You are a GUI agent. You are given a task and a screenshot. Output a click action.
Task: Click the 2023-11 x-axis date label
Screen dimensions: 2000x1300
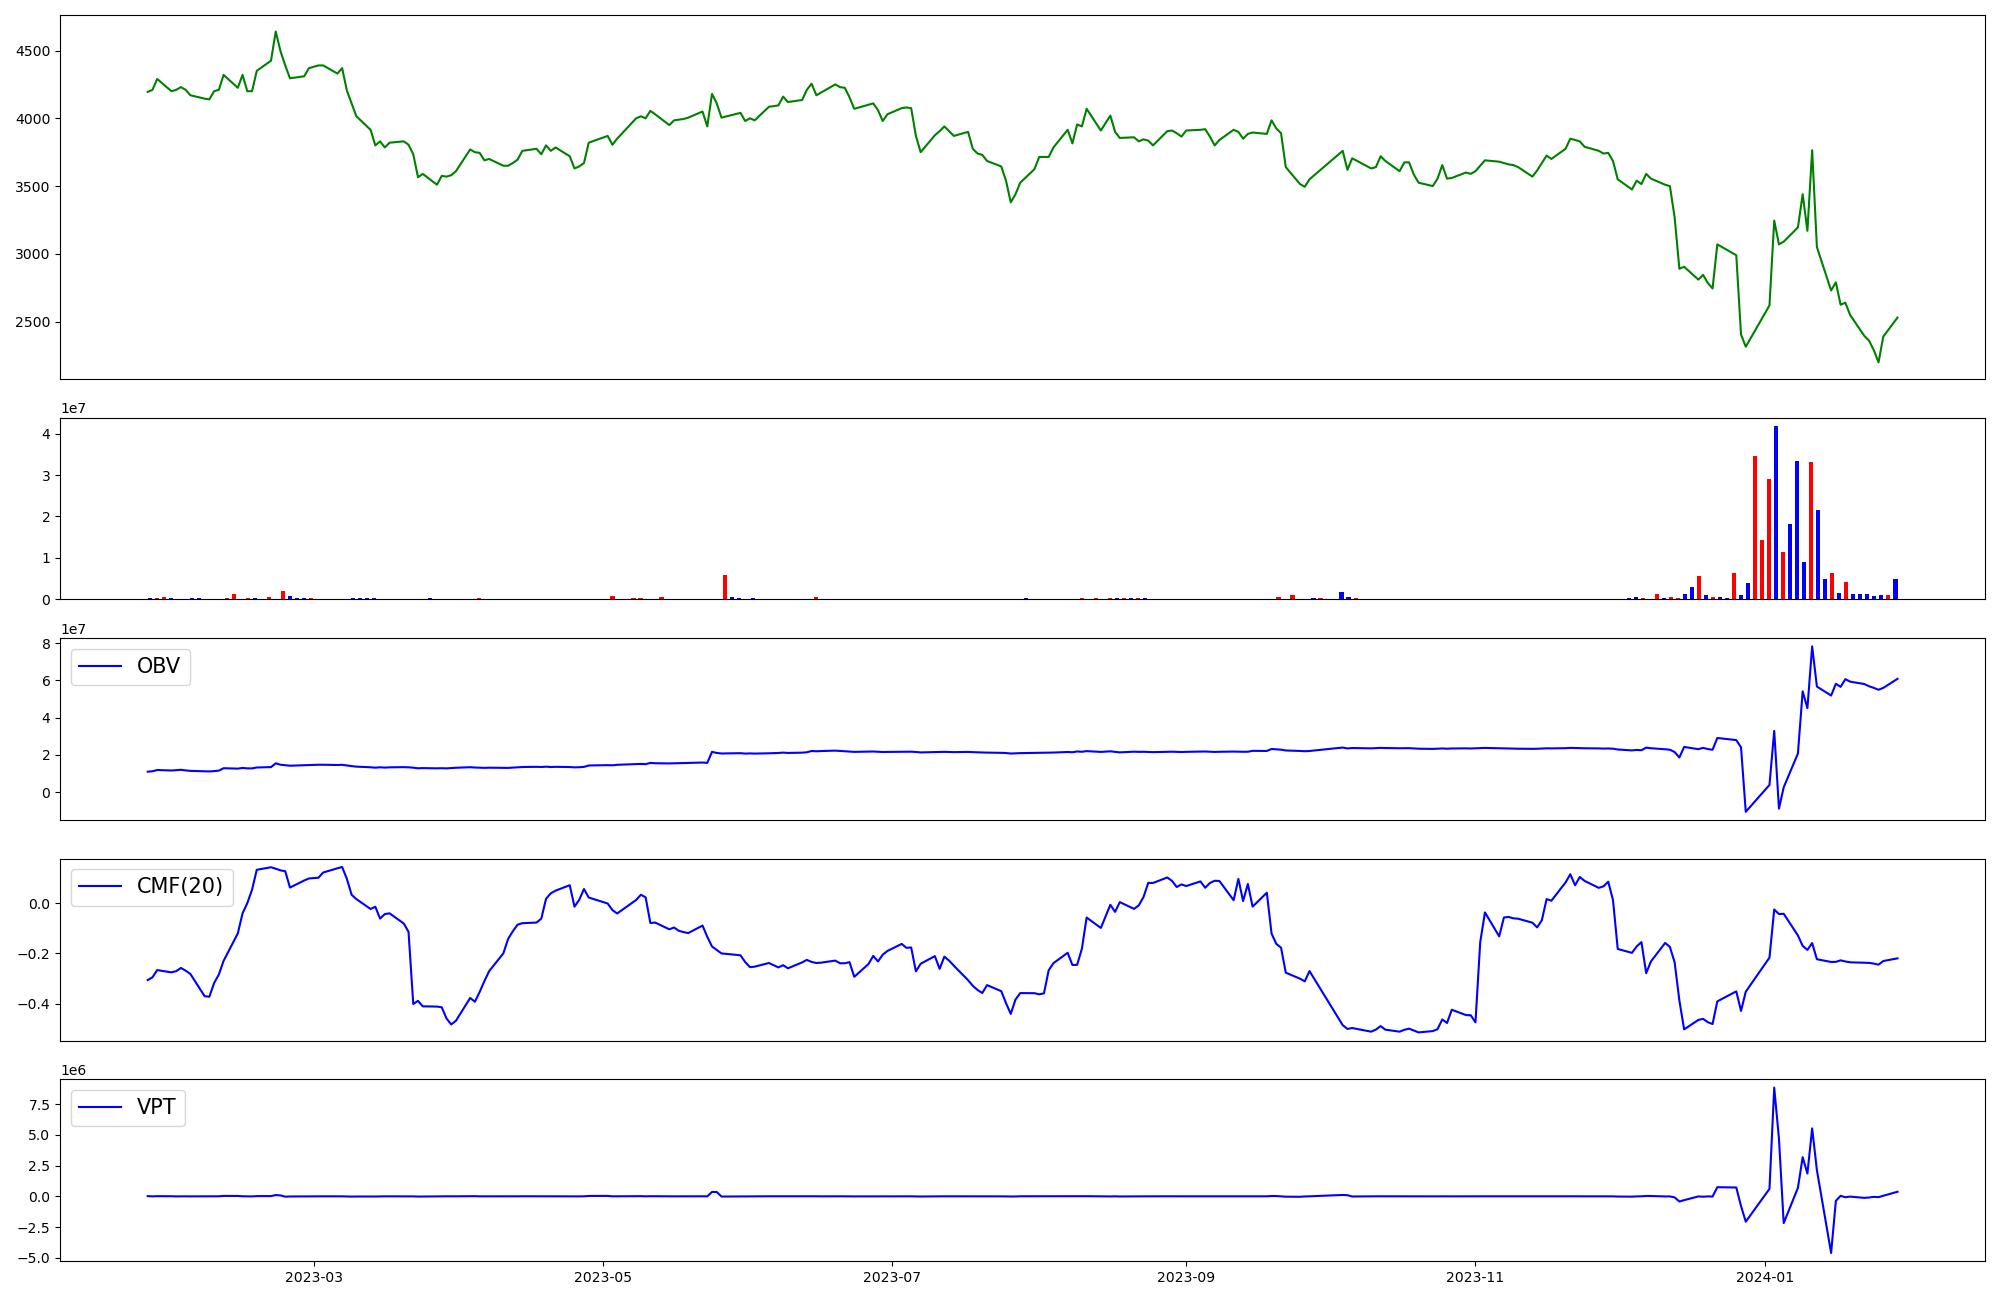tap(1475, 1277)
